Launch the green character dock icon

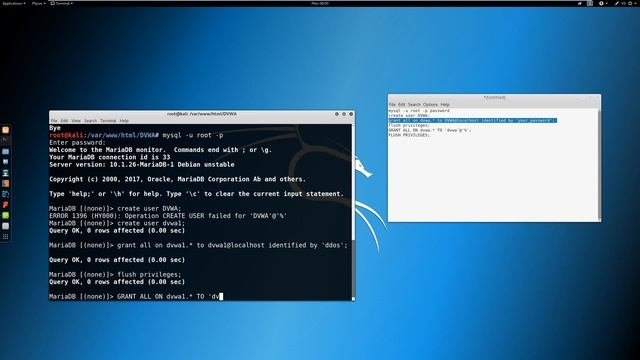(x=5, y=173)
